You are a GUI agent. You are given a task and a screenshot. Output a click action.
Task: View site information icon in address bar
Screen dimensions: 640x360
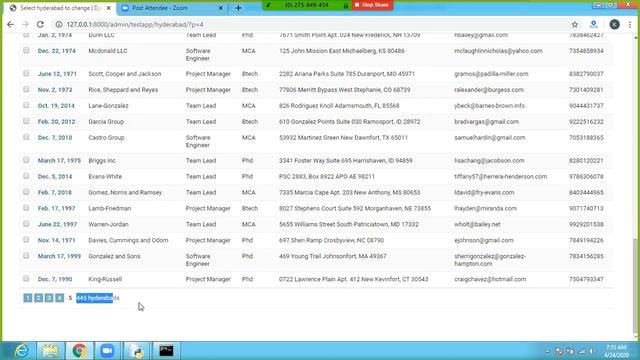coord(59,24)
